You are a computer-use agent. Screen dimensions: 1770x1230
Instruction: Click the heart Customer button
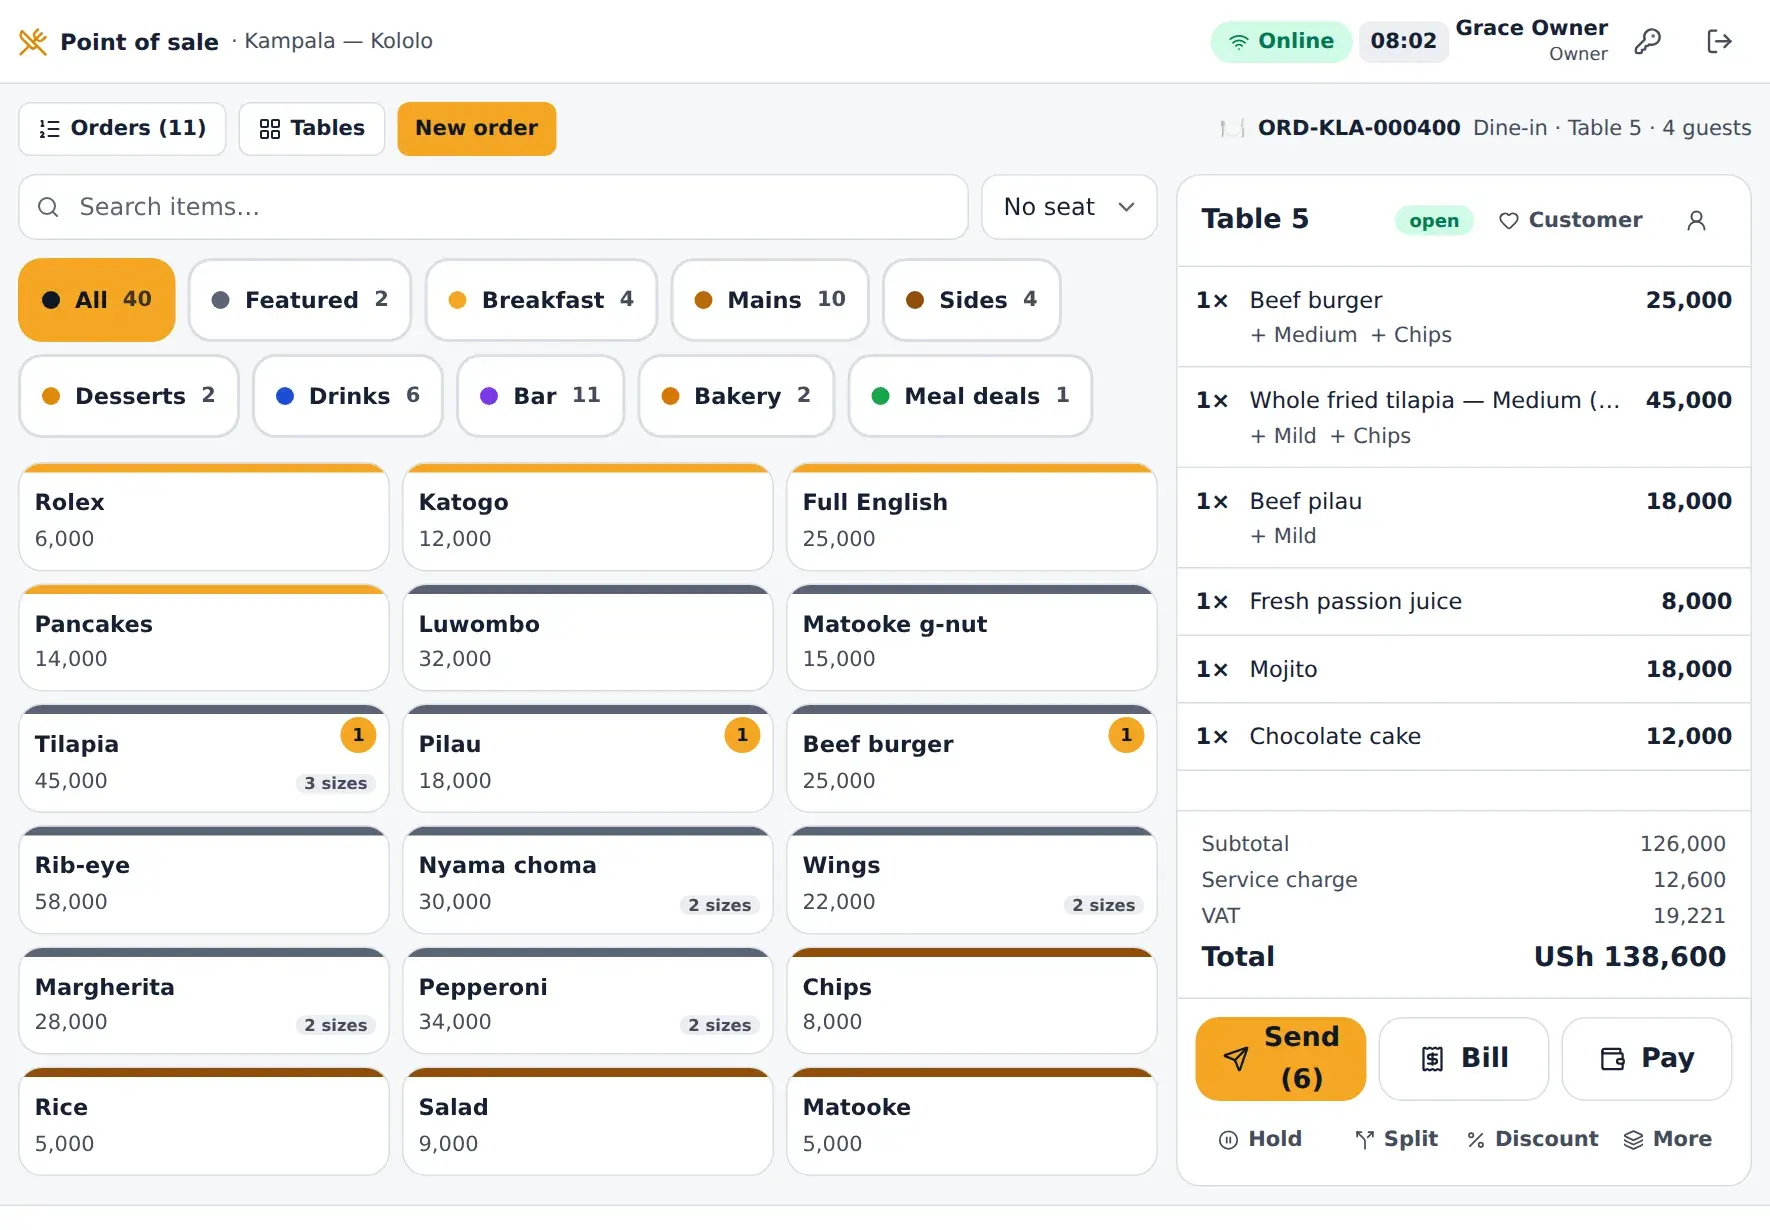[1570, 220]
